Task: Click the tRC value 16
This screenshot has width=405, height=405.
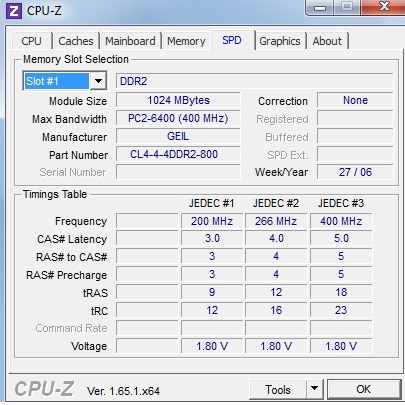Action: pos(276,310)
